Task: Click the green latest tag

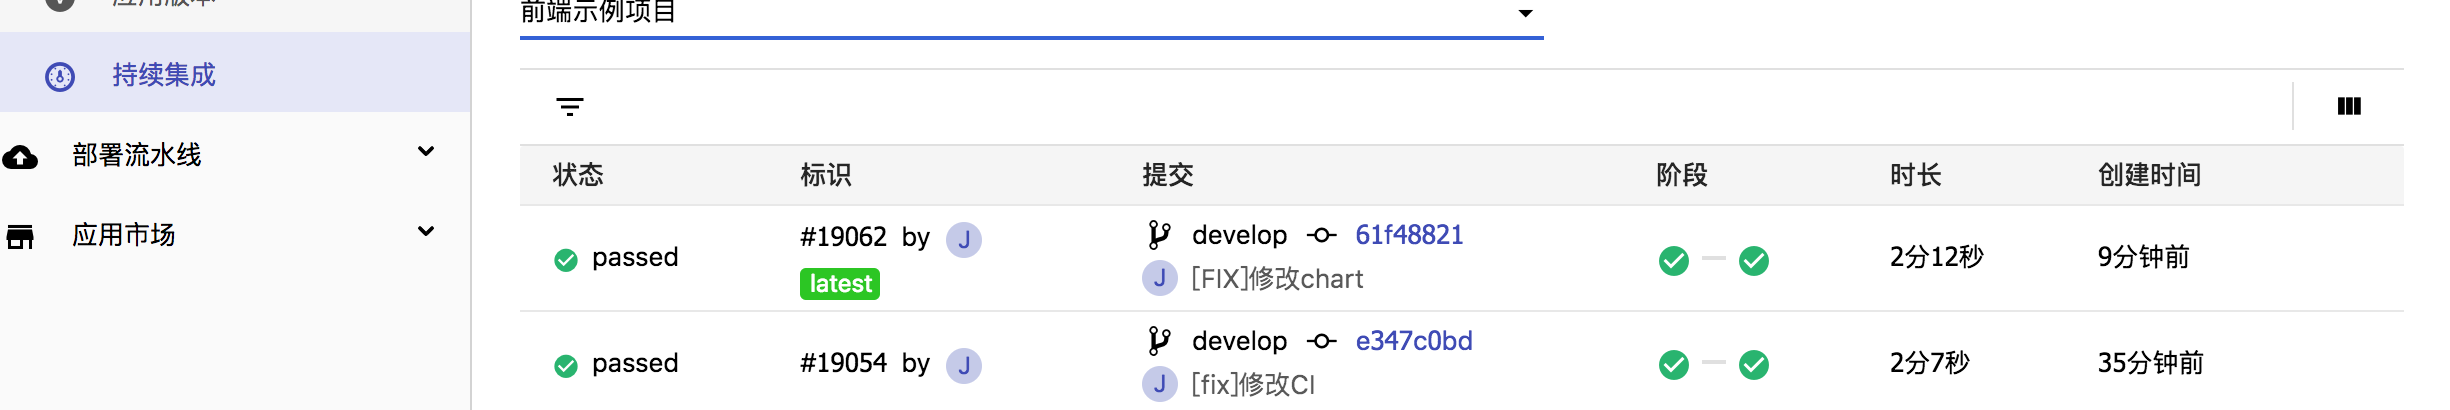Action: (x=840, y=284)
